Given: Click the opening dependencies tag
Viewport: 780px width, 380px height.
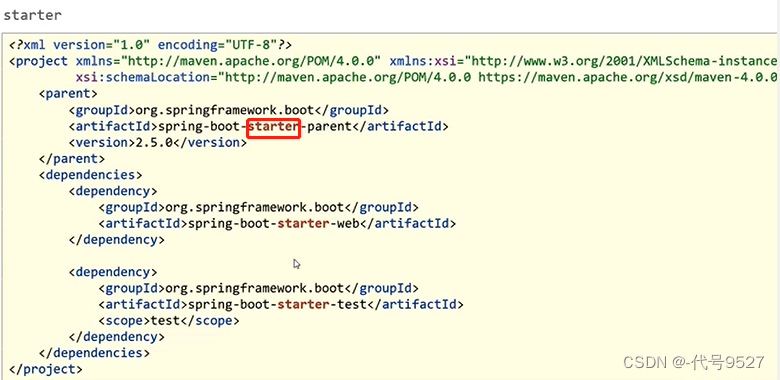Looking at the screenshot, I should coord(91,175).
